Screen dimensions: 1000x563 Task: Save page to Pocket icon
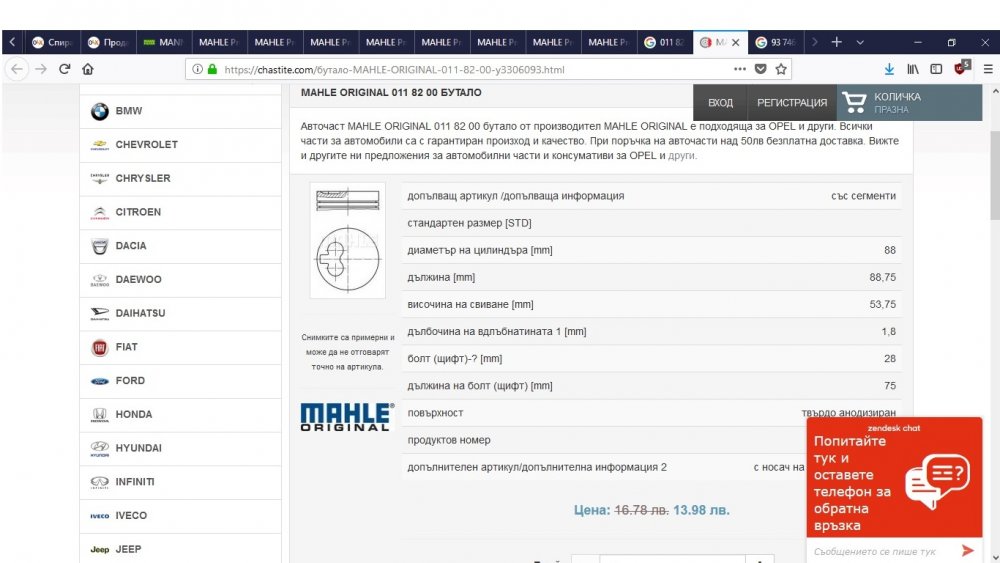[760, 69]
